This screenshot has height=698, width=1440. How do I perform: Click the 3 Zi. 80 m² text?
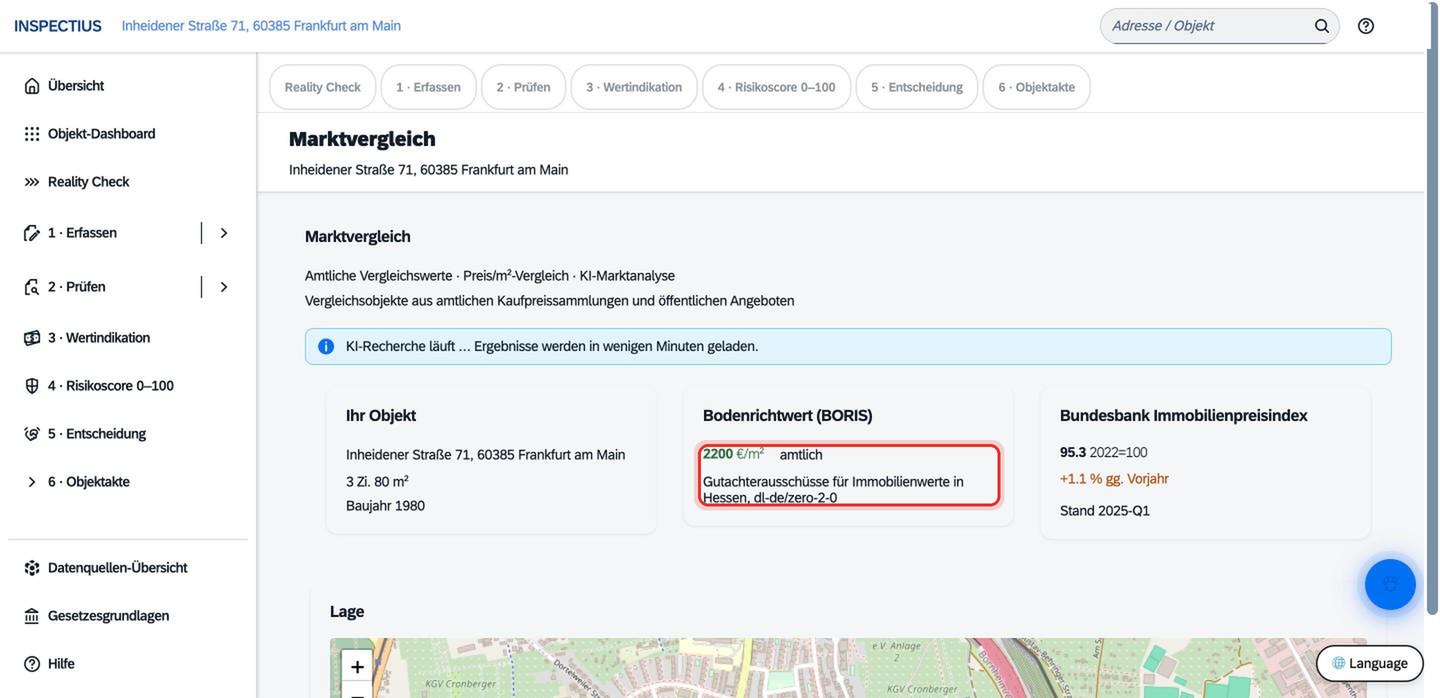click(377, 481)
